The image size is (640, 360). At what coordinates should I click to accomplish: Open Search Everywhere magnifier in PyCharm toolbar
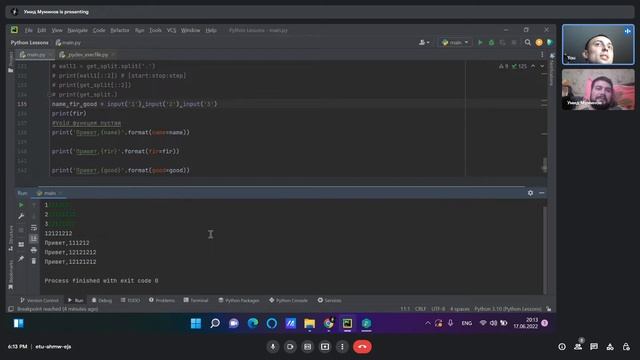[x=528, y=42]
